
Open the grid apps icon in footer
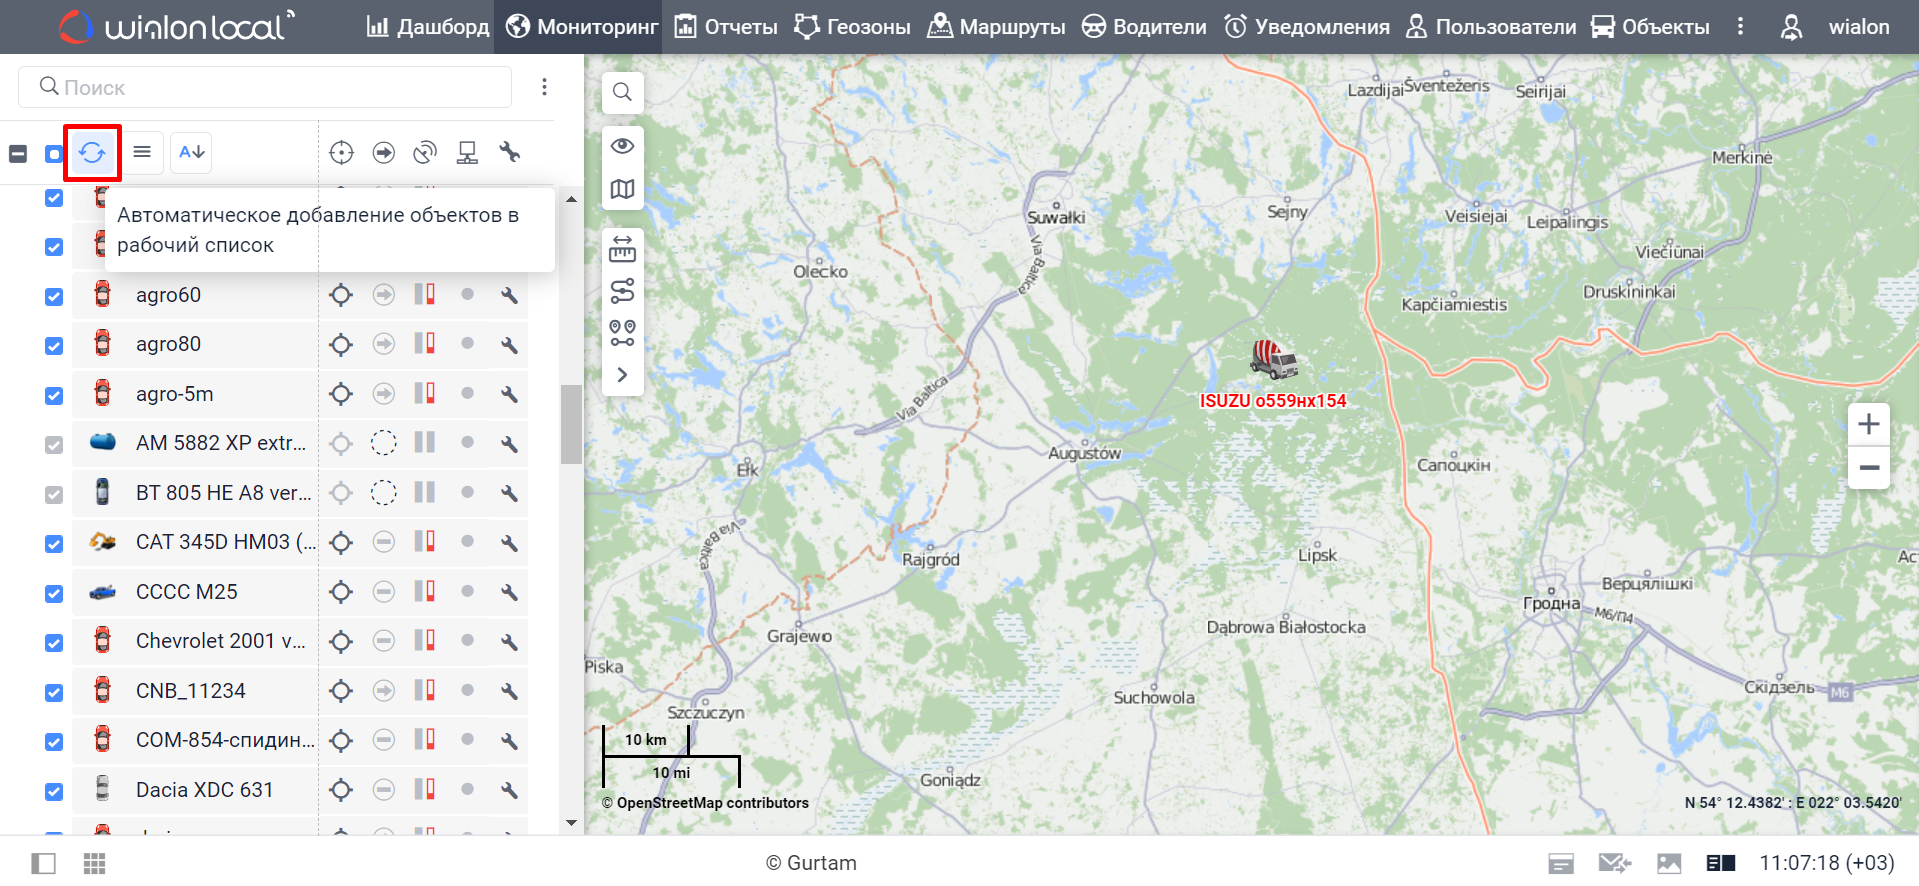94,863
